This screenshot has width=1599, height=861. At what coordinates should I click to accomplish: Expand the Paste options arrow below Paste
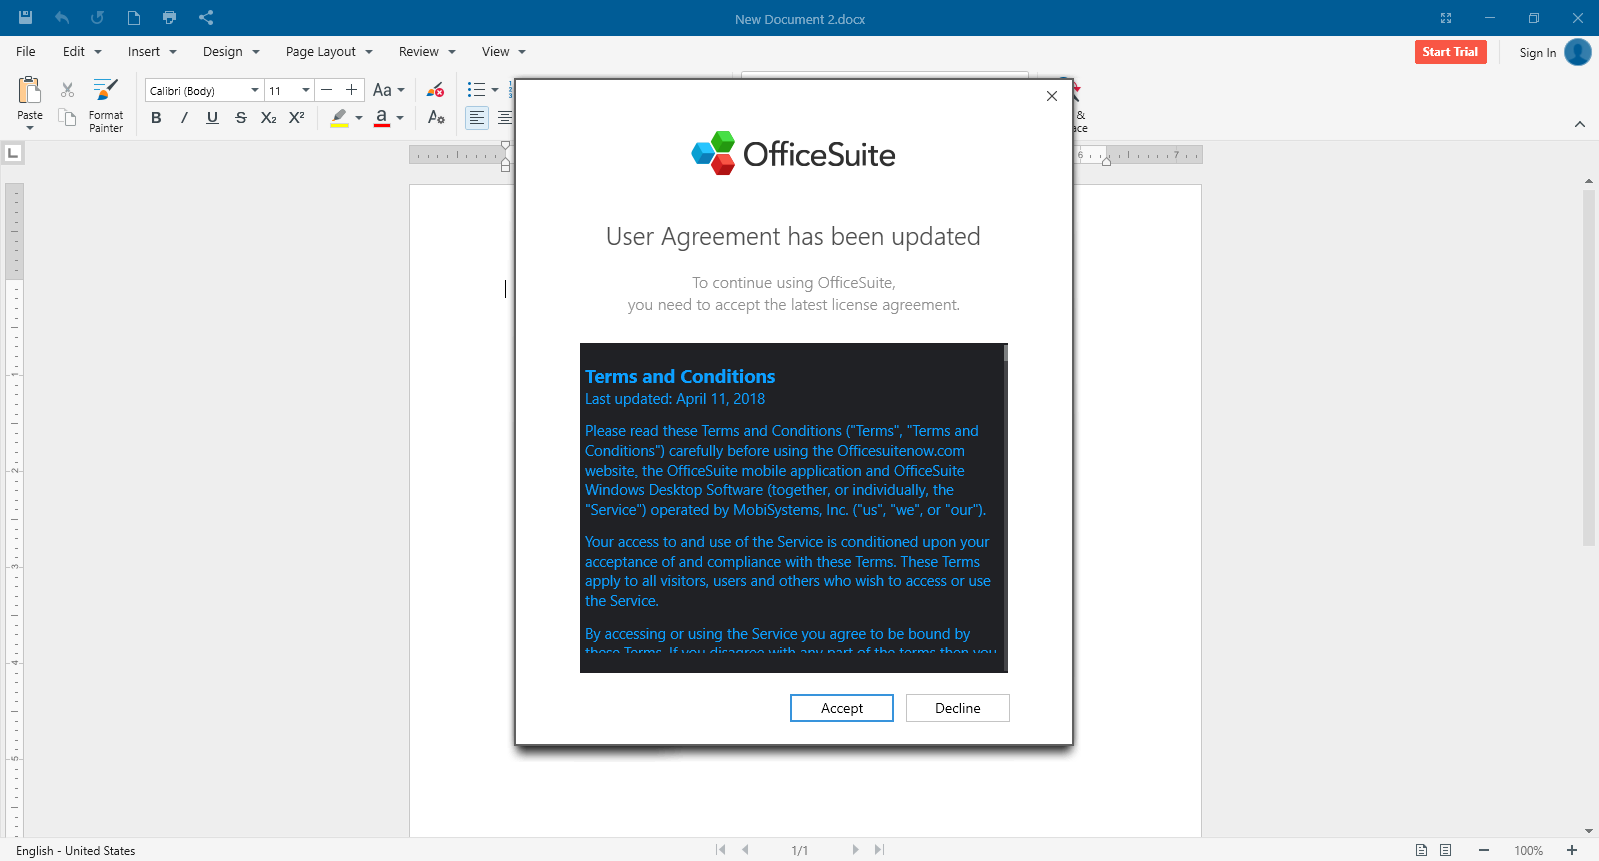click(30, 128)
